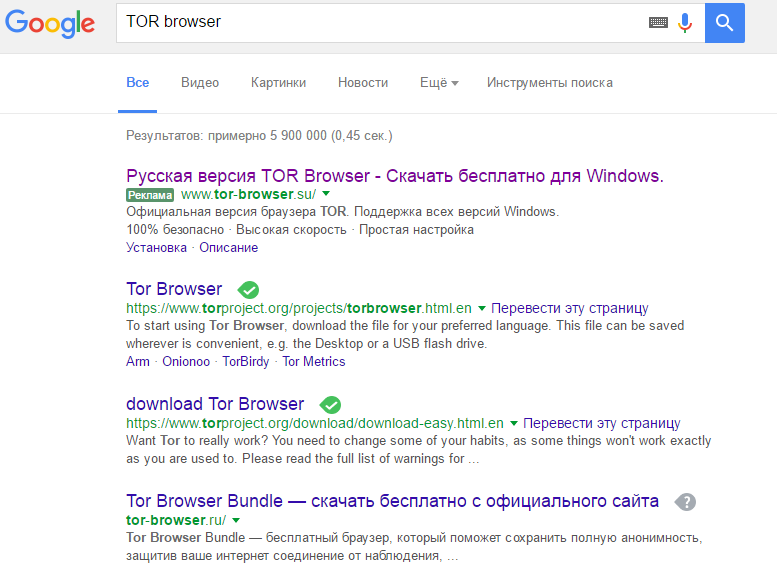Open the Установка sitelink
The width and height of the screenshot is (777, 582).
pyautogui.click(x=156, y=247)
